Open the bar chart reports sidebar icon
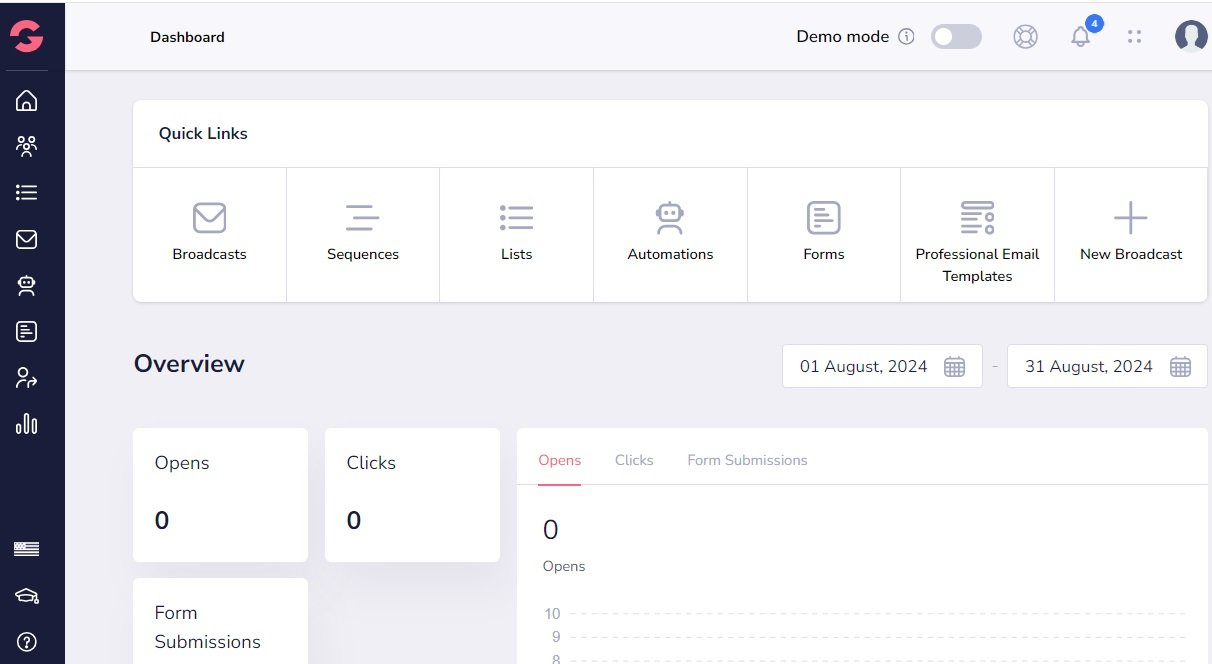Viewport: 1212px width, 664px height. [x=27, y=424]
